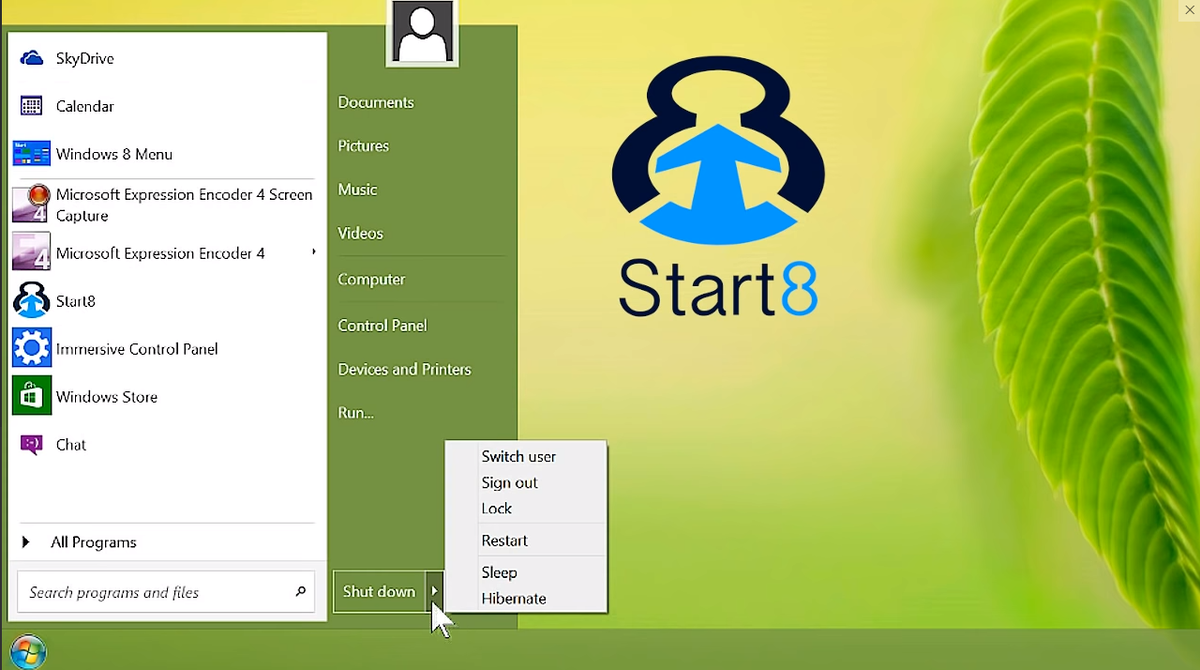The image size is (1200, 670).
Task: Open the Run... dialog entry
Action: 355,412
